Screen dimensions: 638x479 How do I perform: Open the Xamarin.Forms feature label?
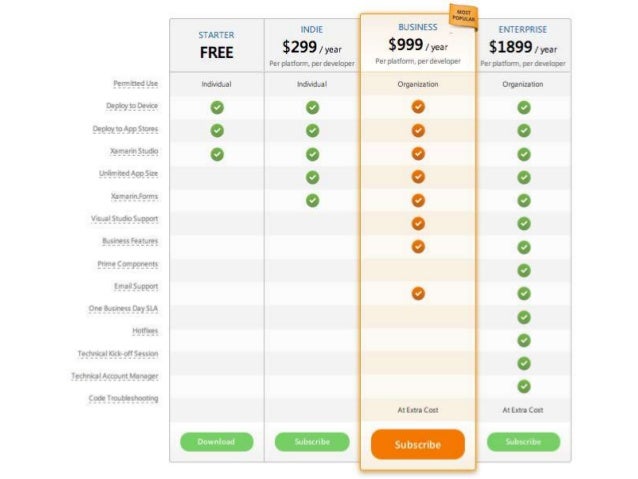point(134,196)
